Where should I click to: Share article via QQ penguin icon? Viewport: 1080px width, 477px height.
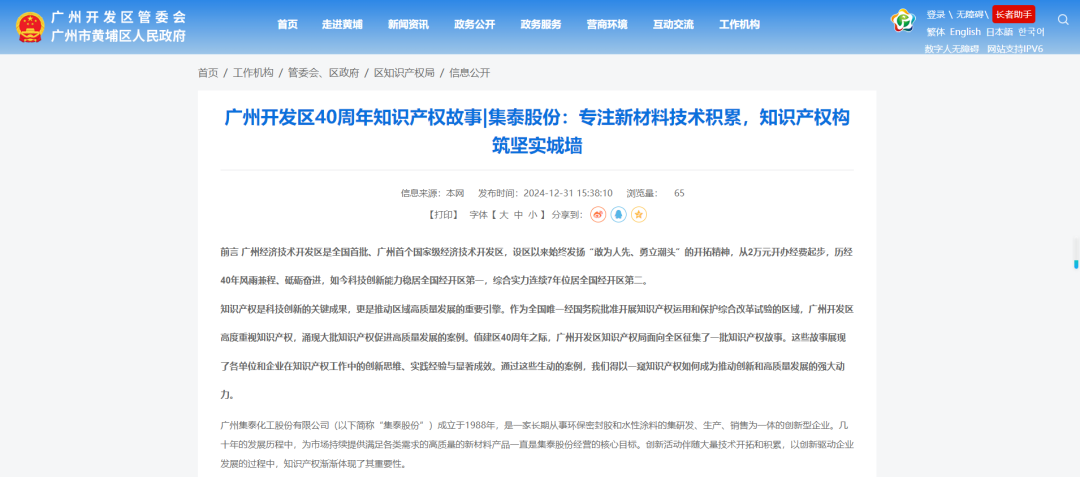(x=619, y=215)
